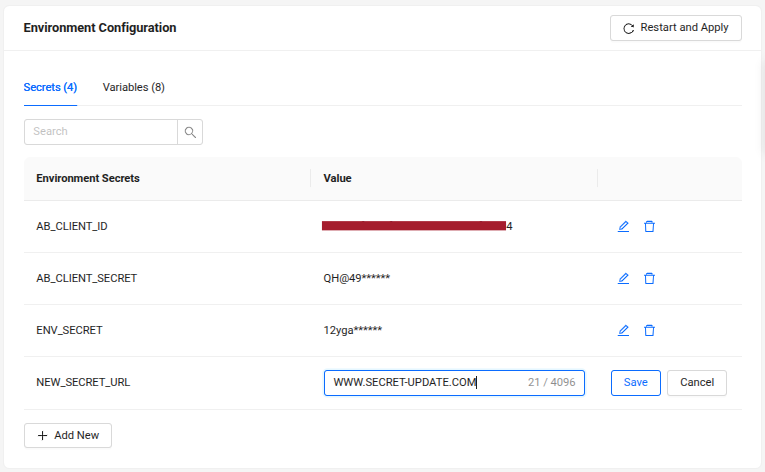Select the Secrets tab
This screenshot has width=765, height=472.
[50, 87]
